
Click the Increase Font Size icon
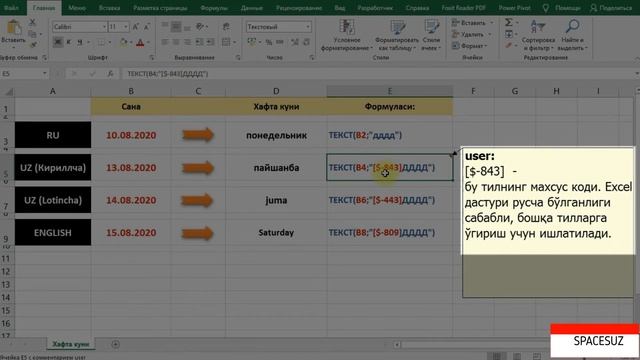(136, 27)
